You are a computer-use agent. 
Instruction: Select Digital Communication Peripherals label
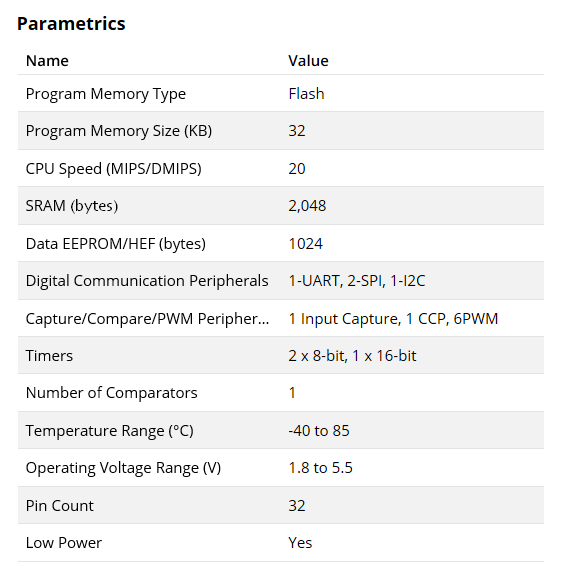tap(147, 281)
